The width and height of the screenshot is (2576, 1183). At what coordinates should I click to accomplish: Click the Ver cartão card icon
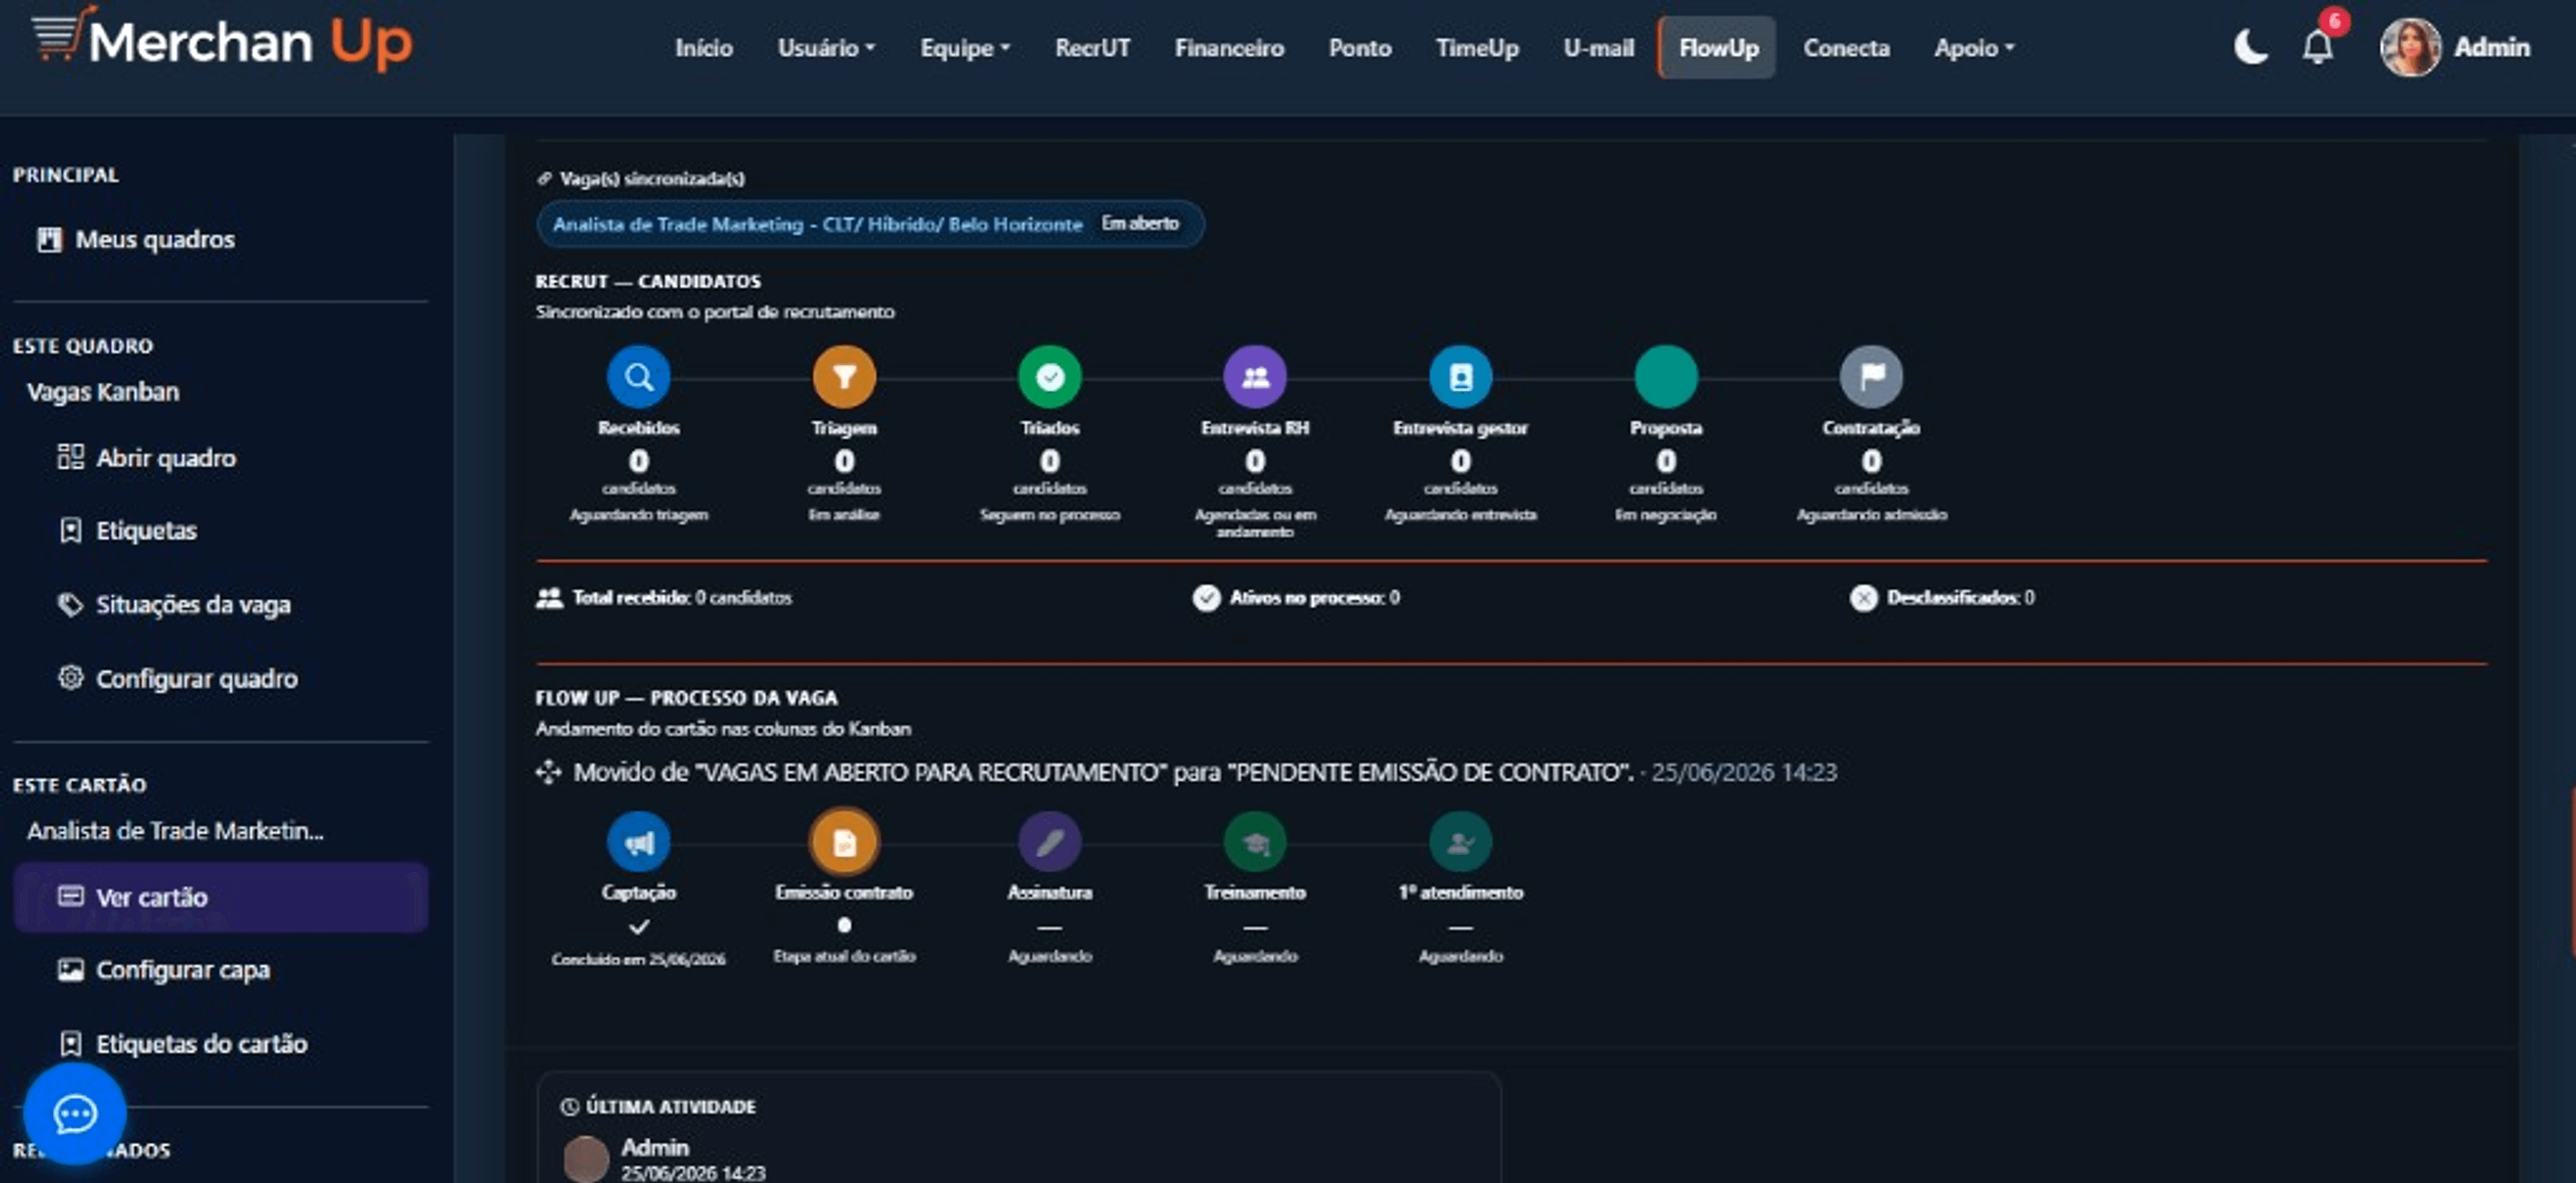pos(70,896)
